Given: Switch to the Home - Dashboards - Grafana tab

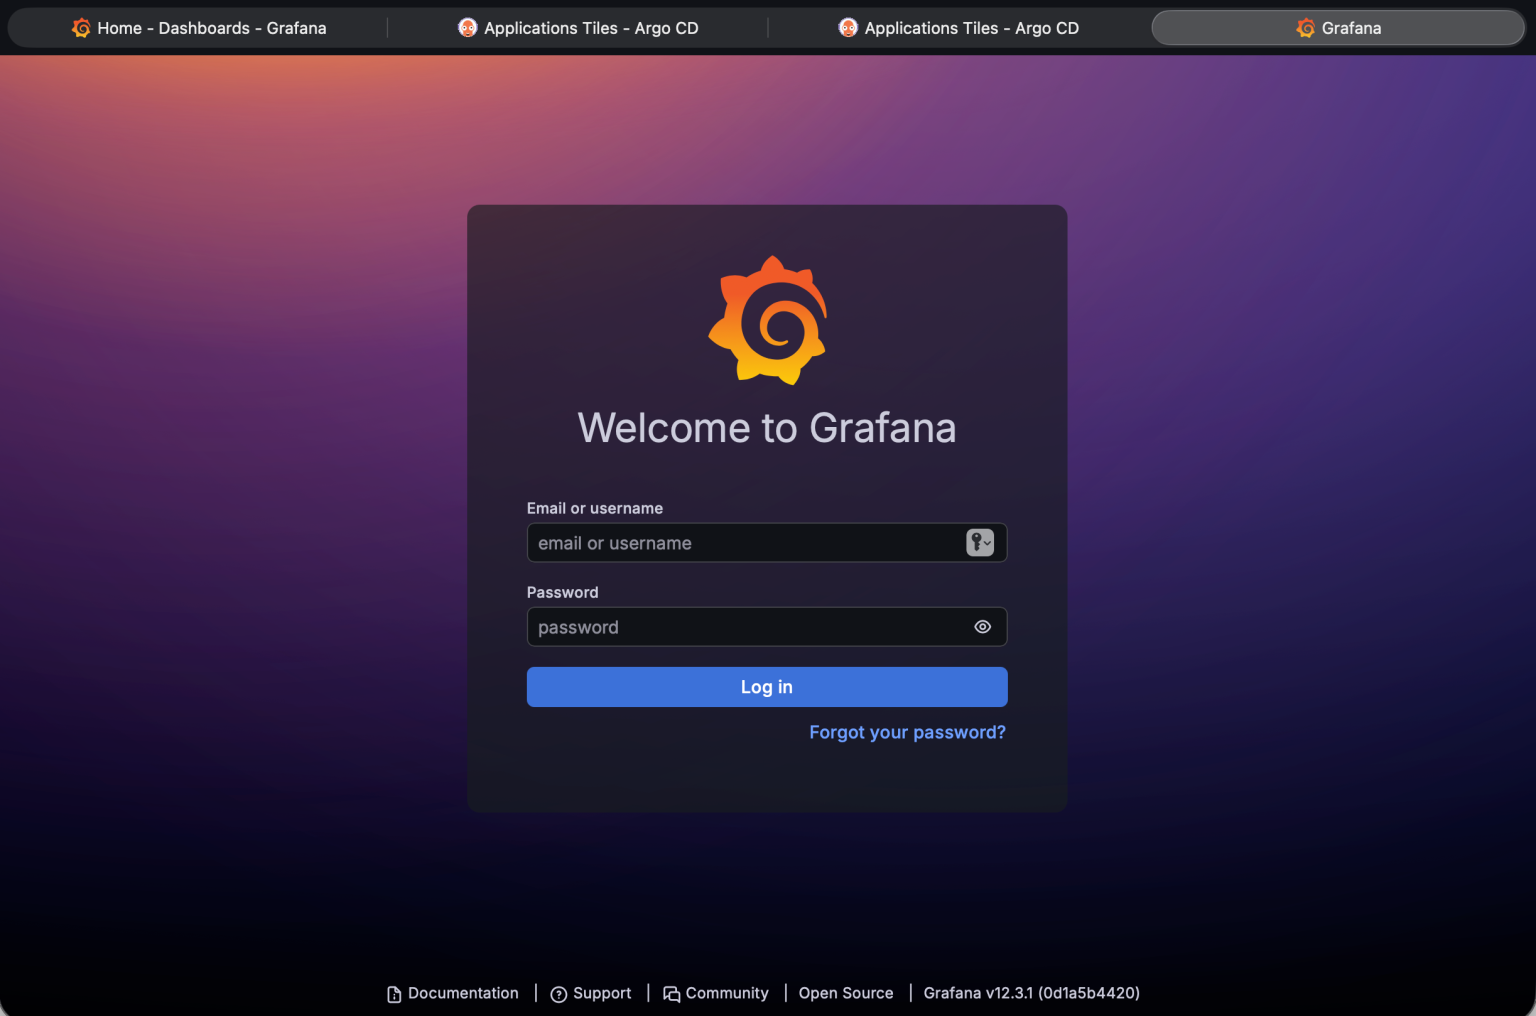Looking at the screenshot, I should click(x=200, y=28).
